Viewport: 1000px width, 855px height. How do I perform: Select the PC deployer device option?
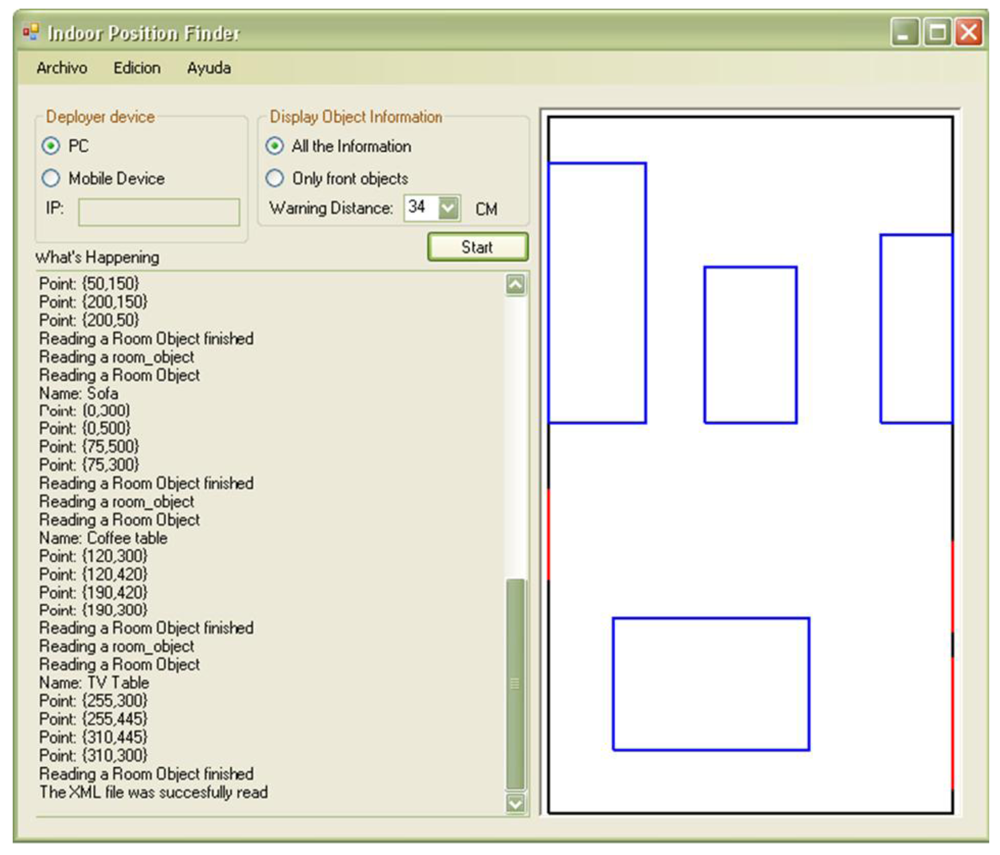(51, 146)
